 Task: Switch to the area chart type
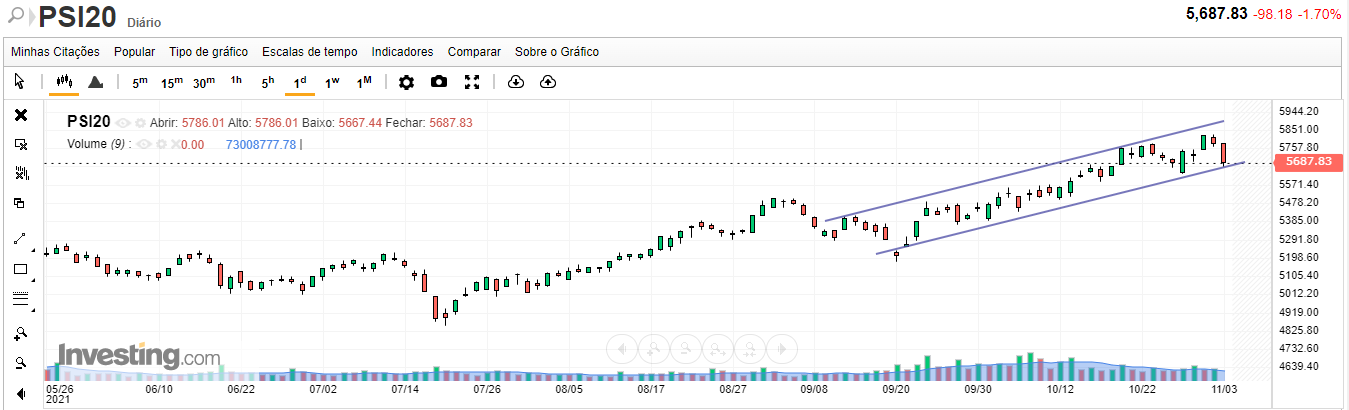pos(95,82)
